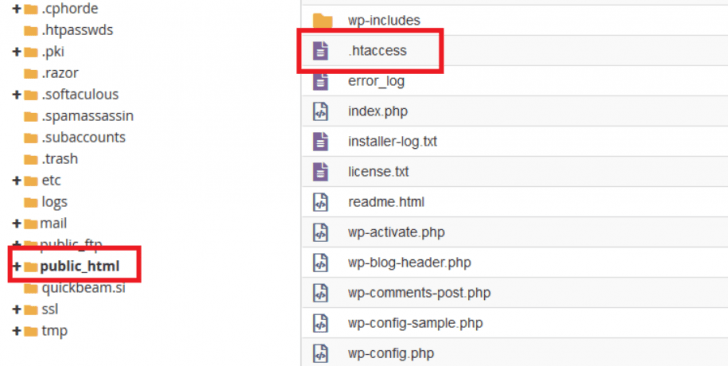
Task: Select the etc tree folder
Action: coord(51,180)
